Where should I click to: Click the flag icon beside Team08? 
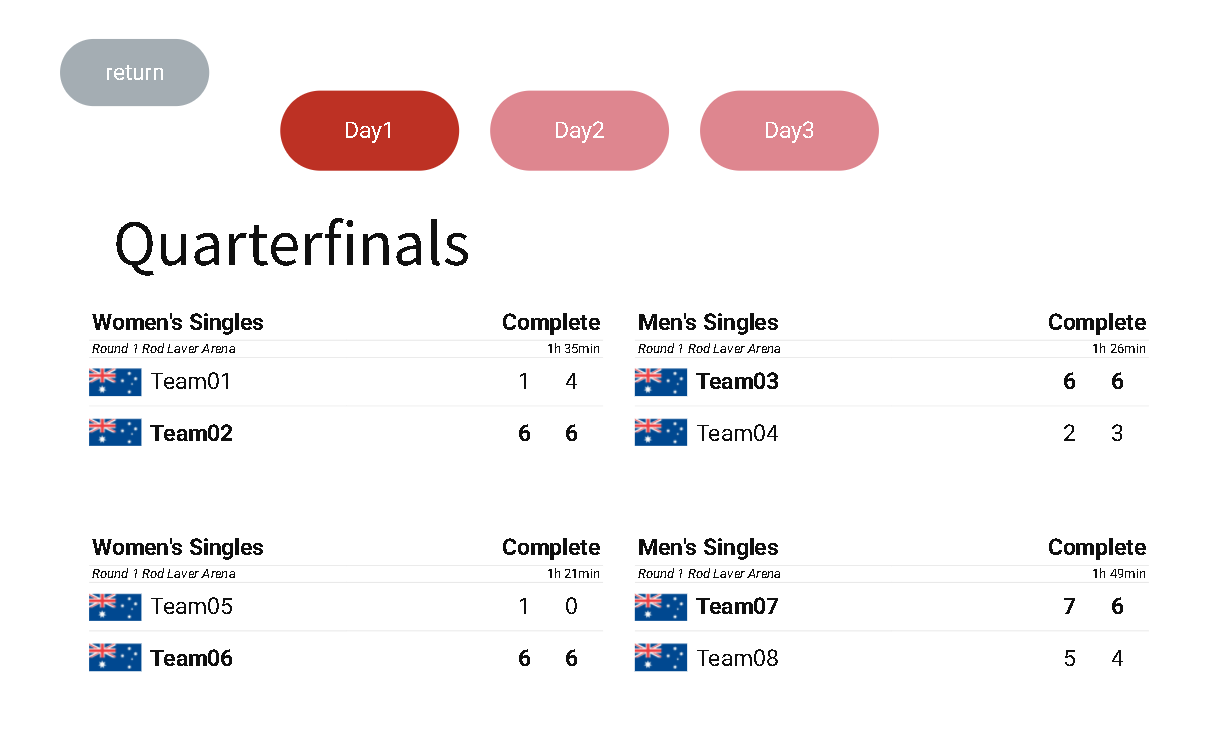(661, 658)
